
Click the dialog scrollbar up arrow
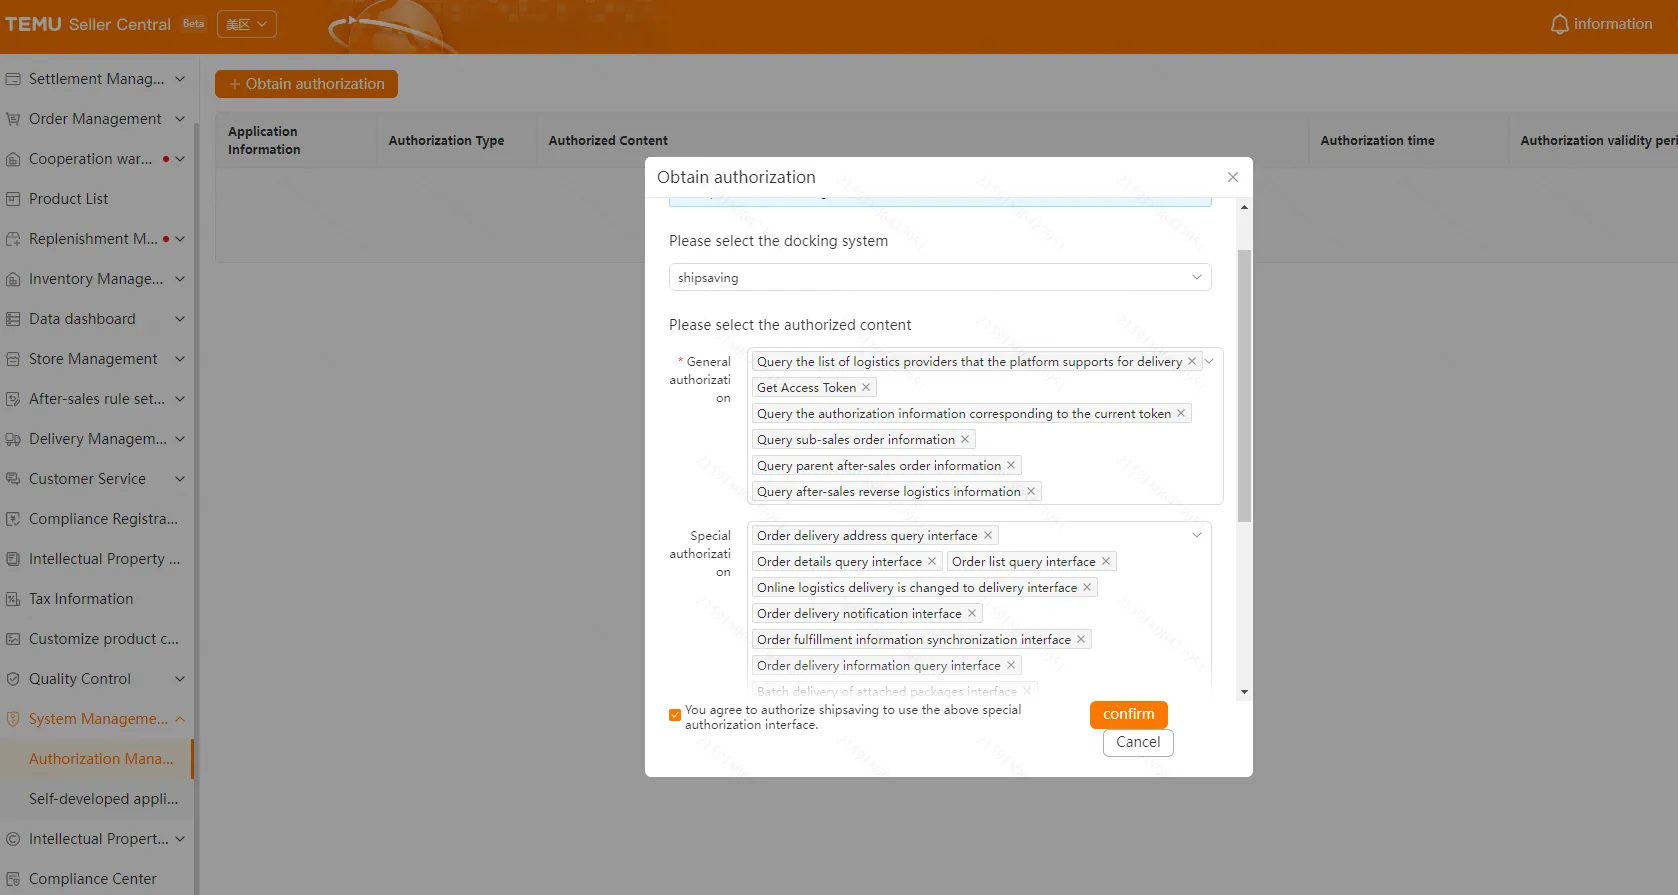pyautogui.click(x=1244, y=207)
